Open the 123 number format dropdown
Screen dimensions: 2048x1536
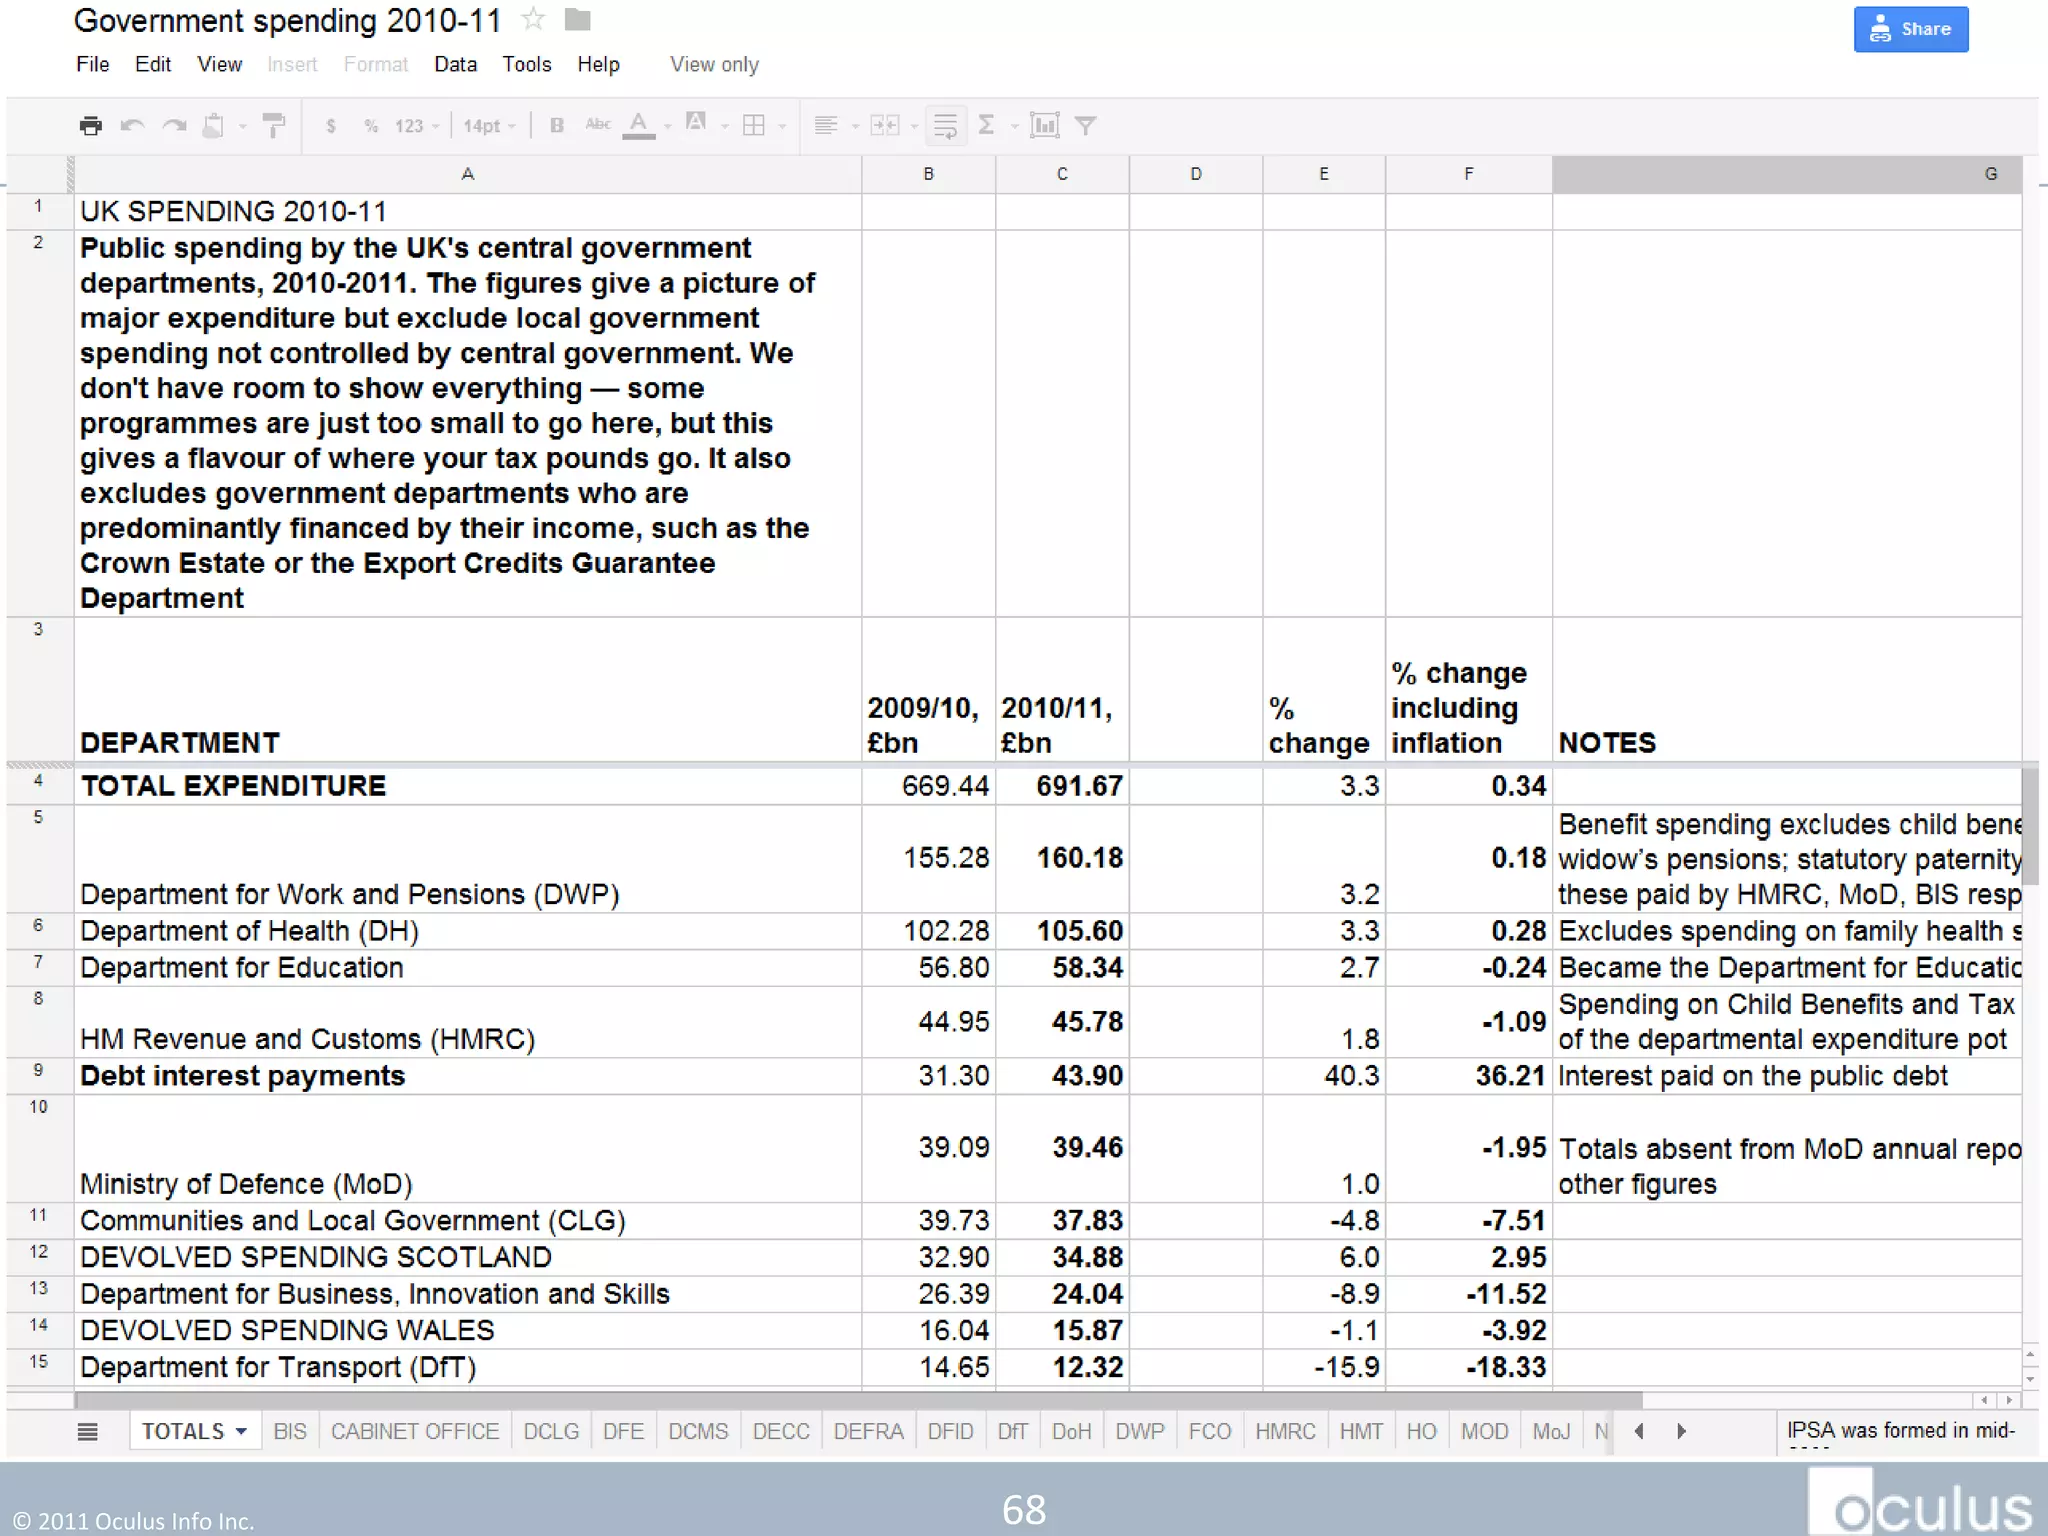tap(416, 126)
